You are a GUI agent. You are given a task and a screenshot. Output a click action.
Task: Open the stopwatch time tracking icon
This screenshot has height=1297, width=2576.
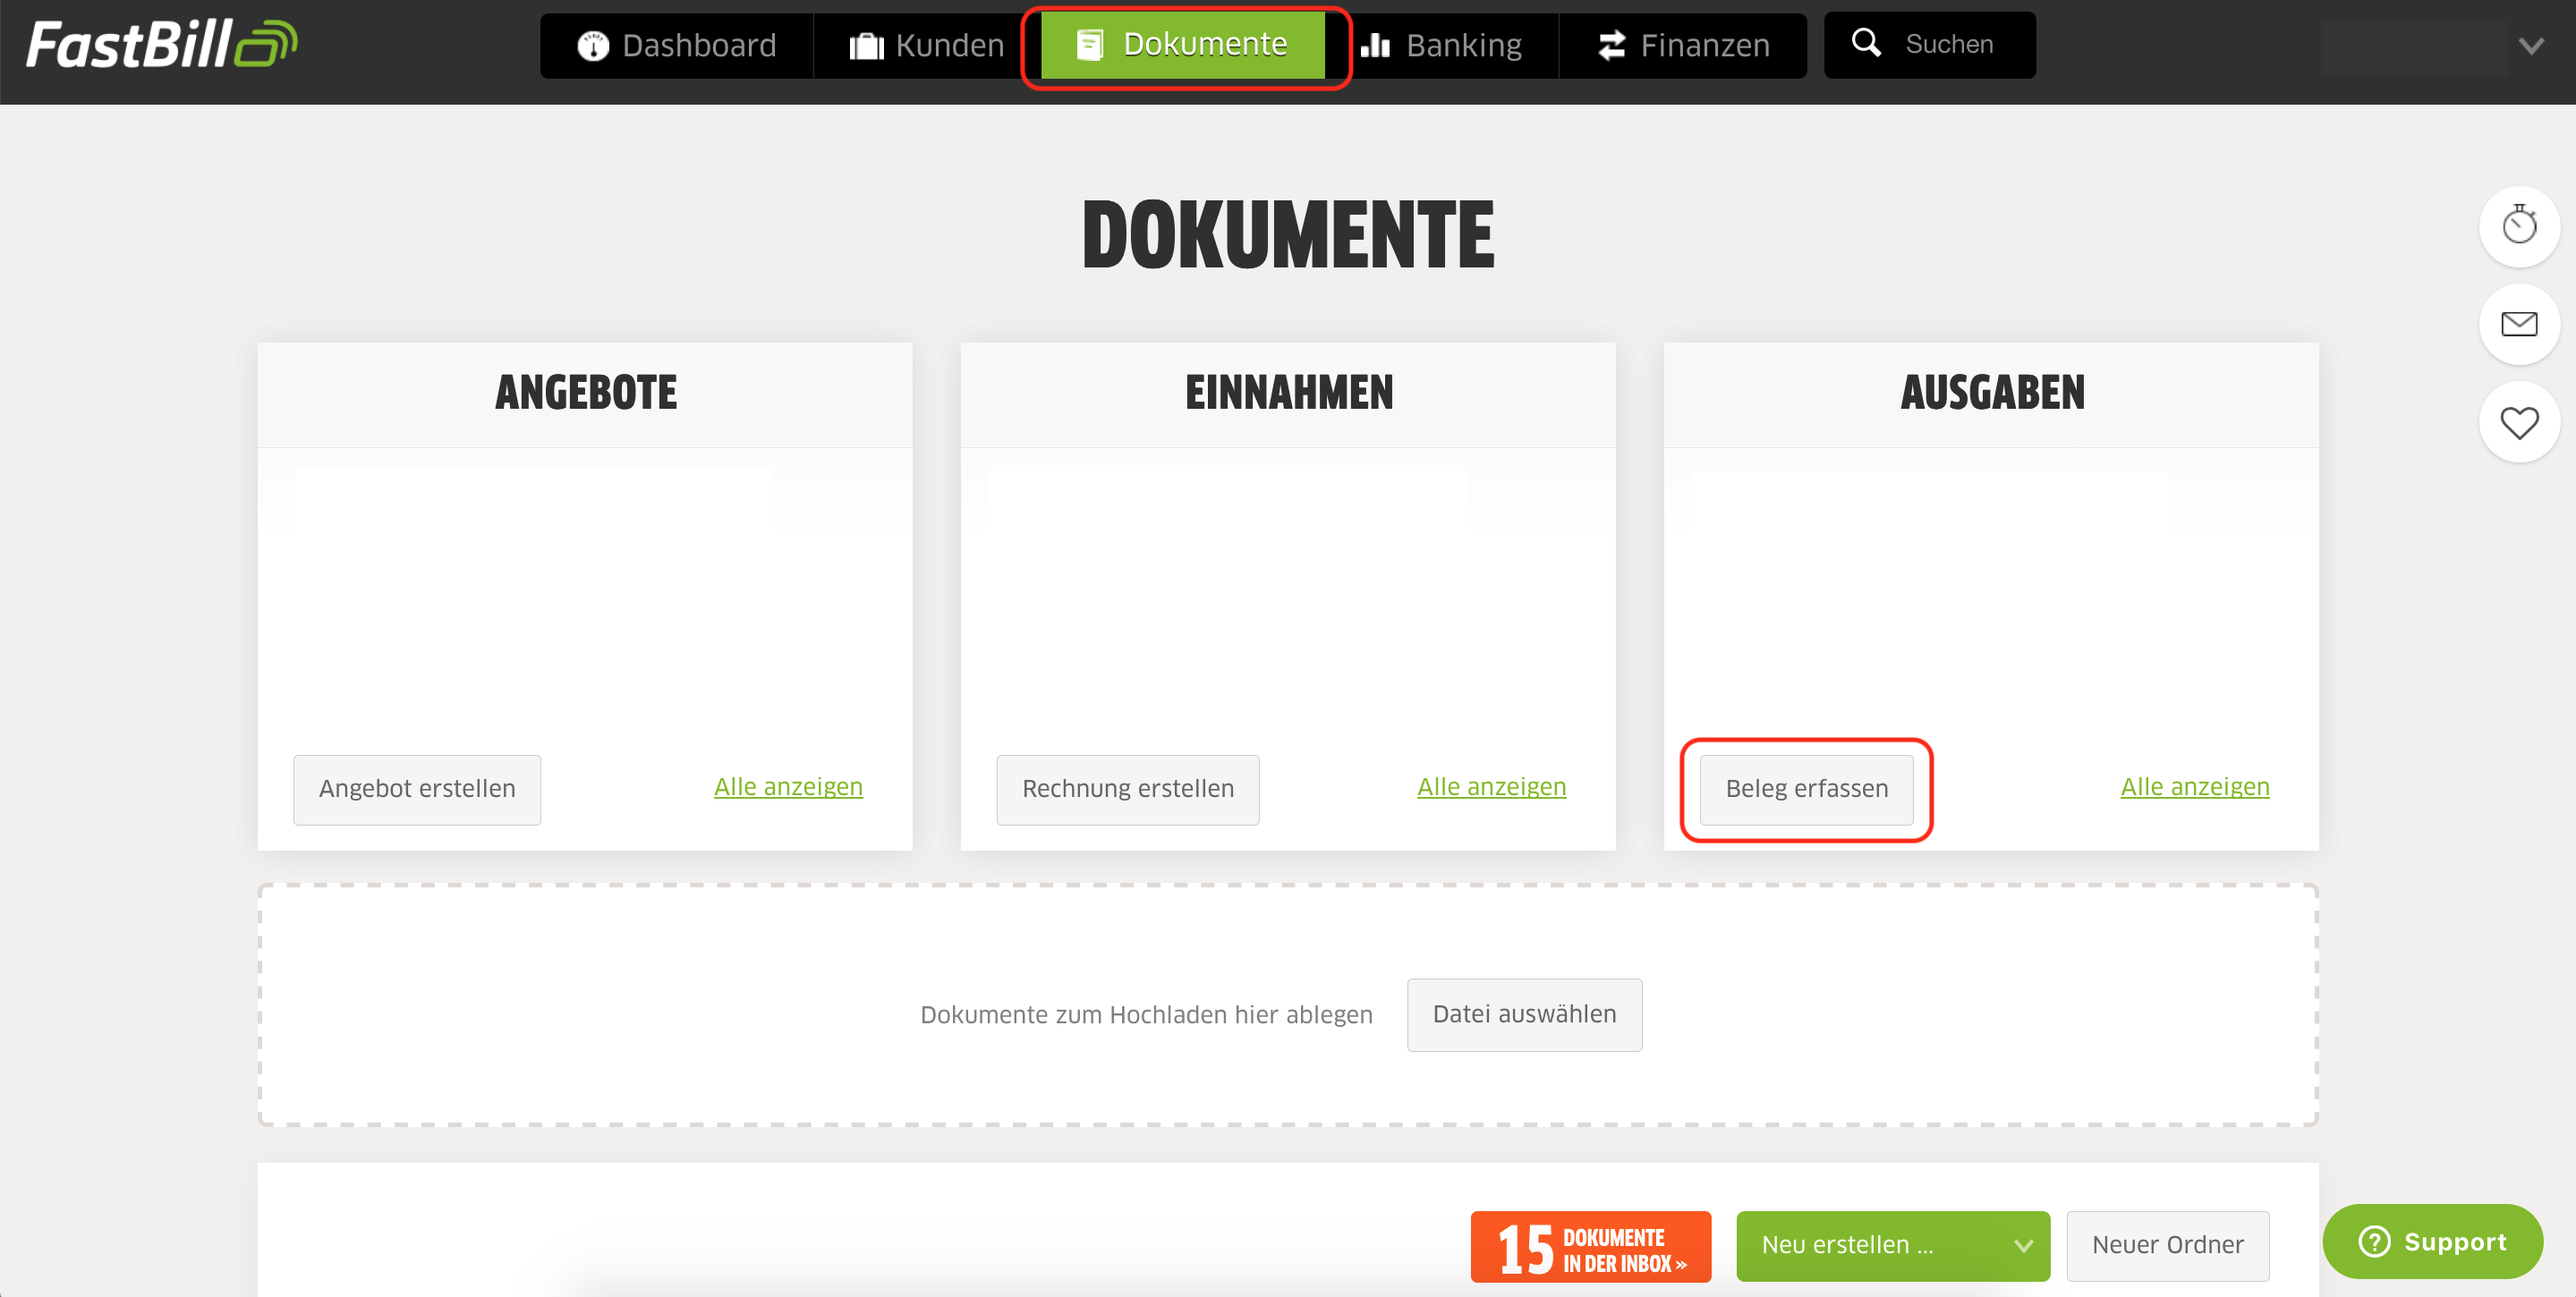pos(2518,226)
